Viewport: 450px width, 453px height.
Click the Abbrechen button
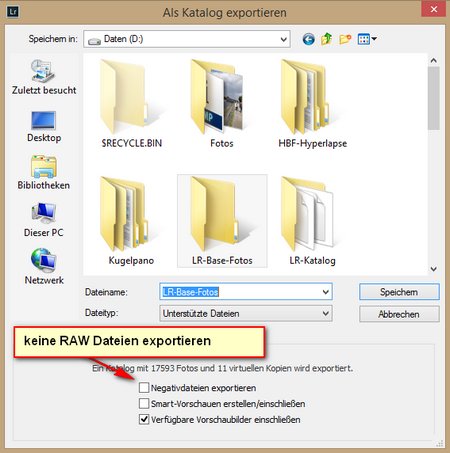pos(399,314)
